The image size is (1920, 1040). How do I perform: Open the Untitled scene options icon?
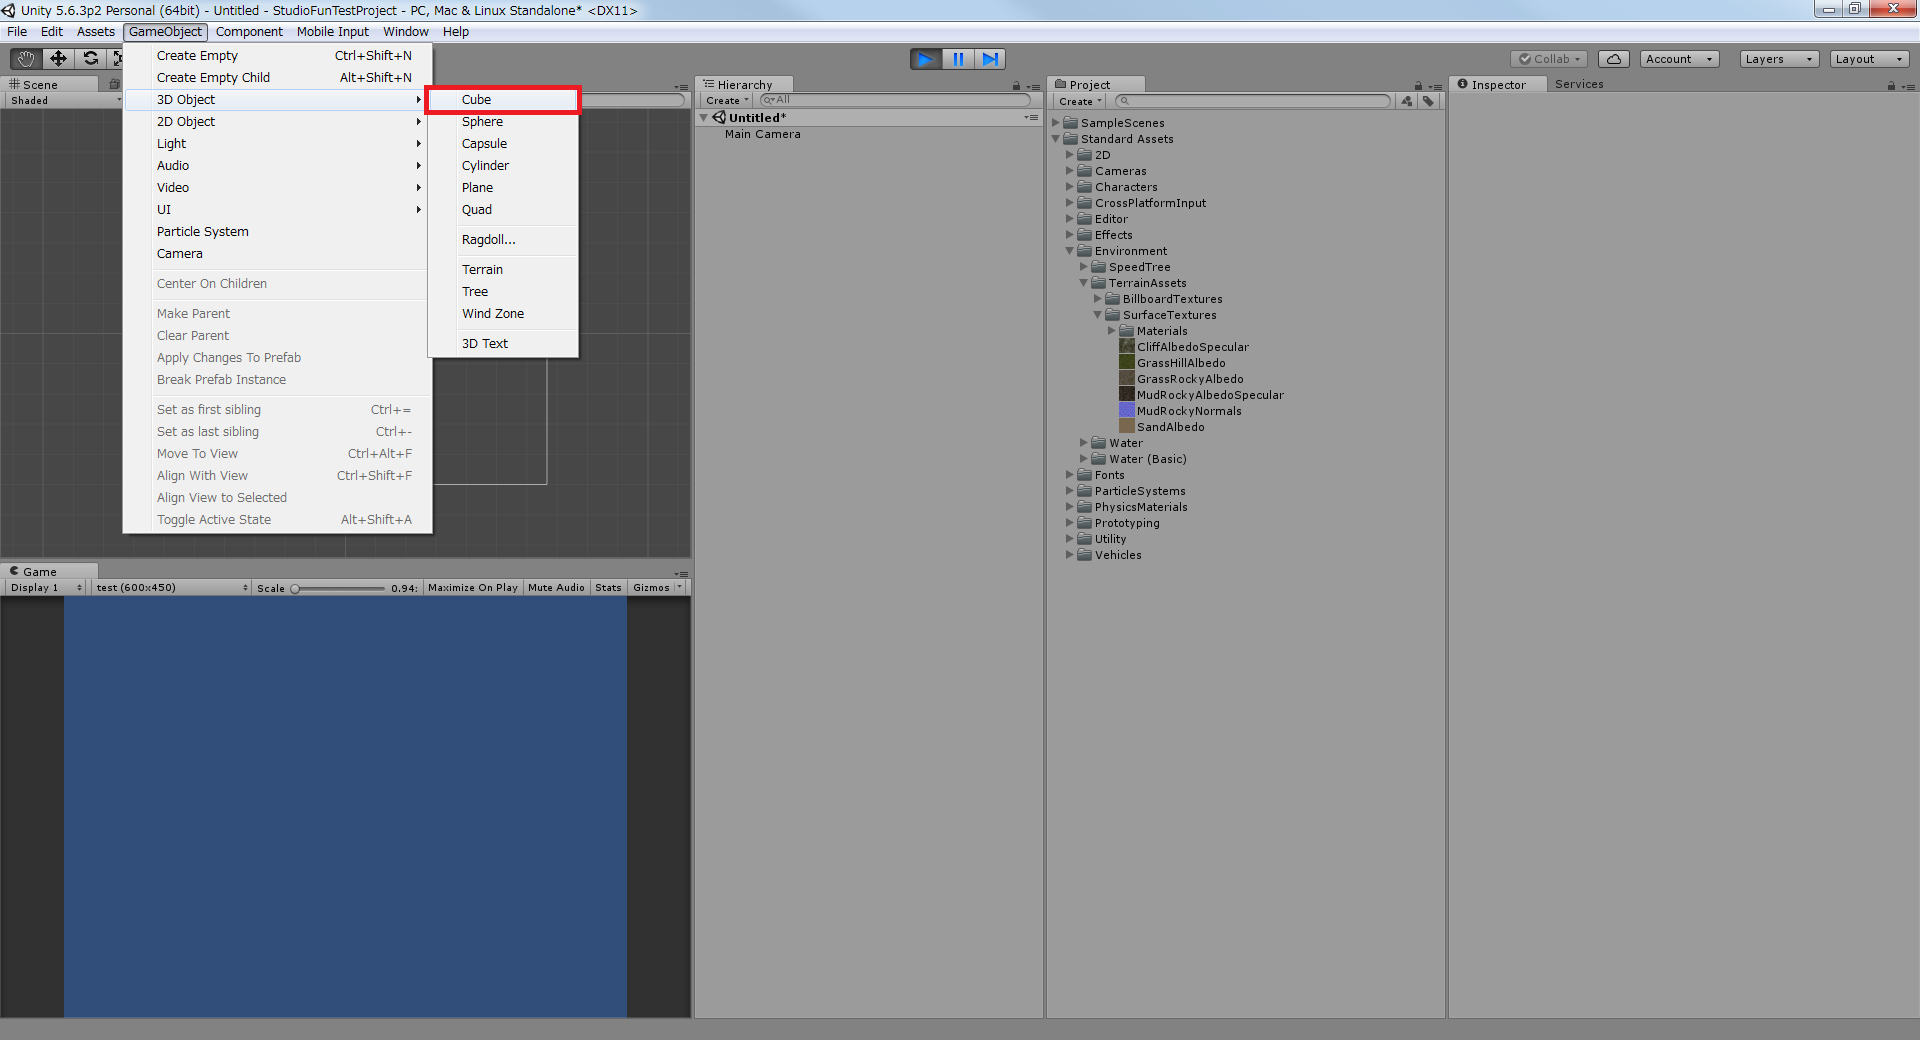tap(1031, 118)
